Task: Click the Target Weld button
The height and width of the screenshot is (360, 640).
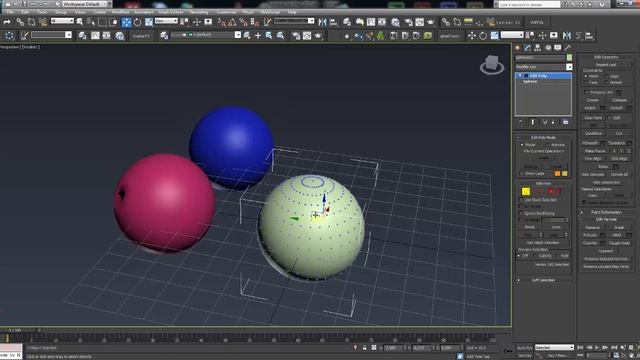Action: pos(619,243)
